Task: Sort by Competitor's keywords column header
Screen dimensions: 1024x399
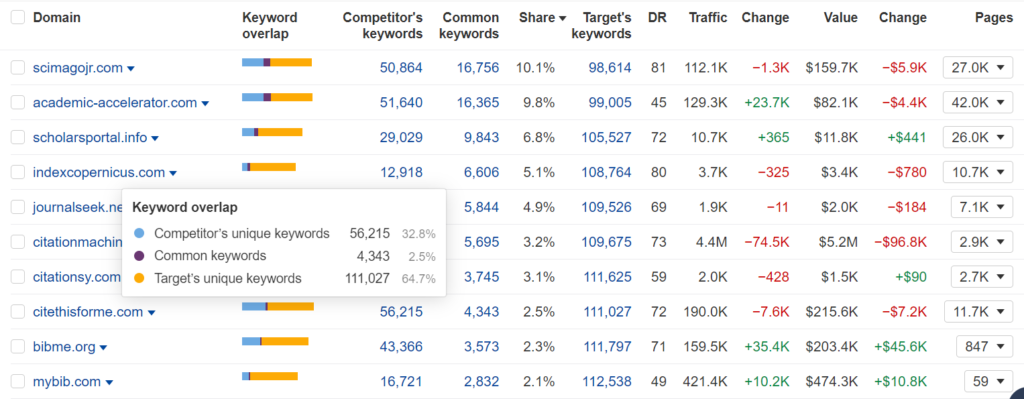Action: coord(383,25)
